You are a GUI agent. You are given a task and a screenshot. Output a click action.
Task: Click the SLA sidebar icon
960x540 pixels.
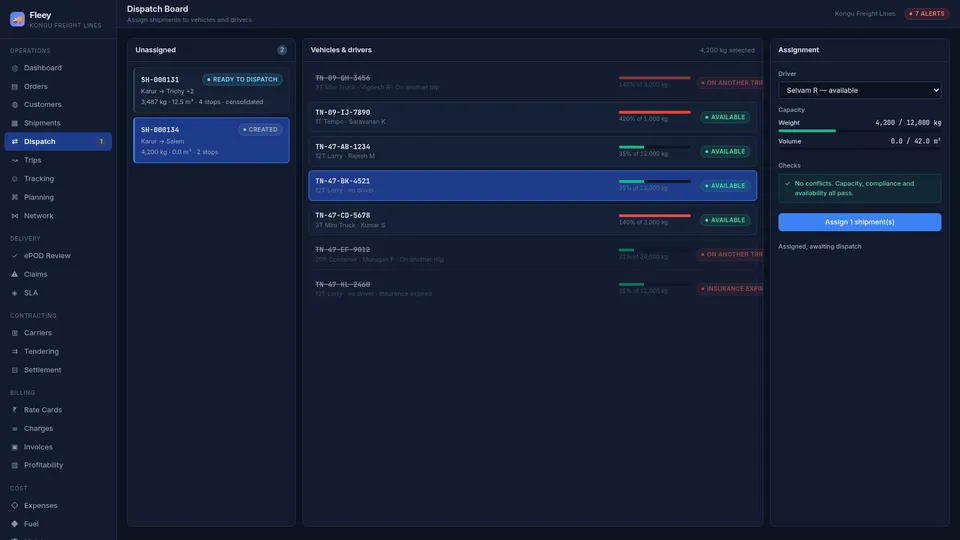(x=15, y=293)
